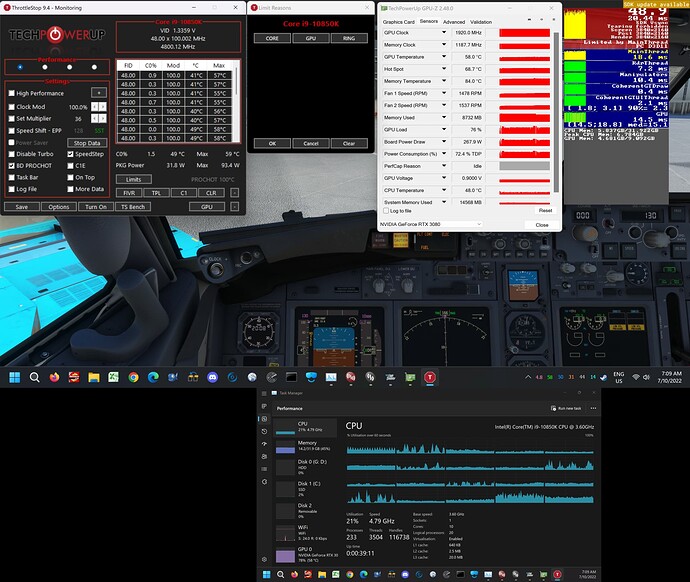Screen dimensions: 690x582
Task: Open Fan 1 Speed sensor dropdown arrow
Action: 444,93
